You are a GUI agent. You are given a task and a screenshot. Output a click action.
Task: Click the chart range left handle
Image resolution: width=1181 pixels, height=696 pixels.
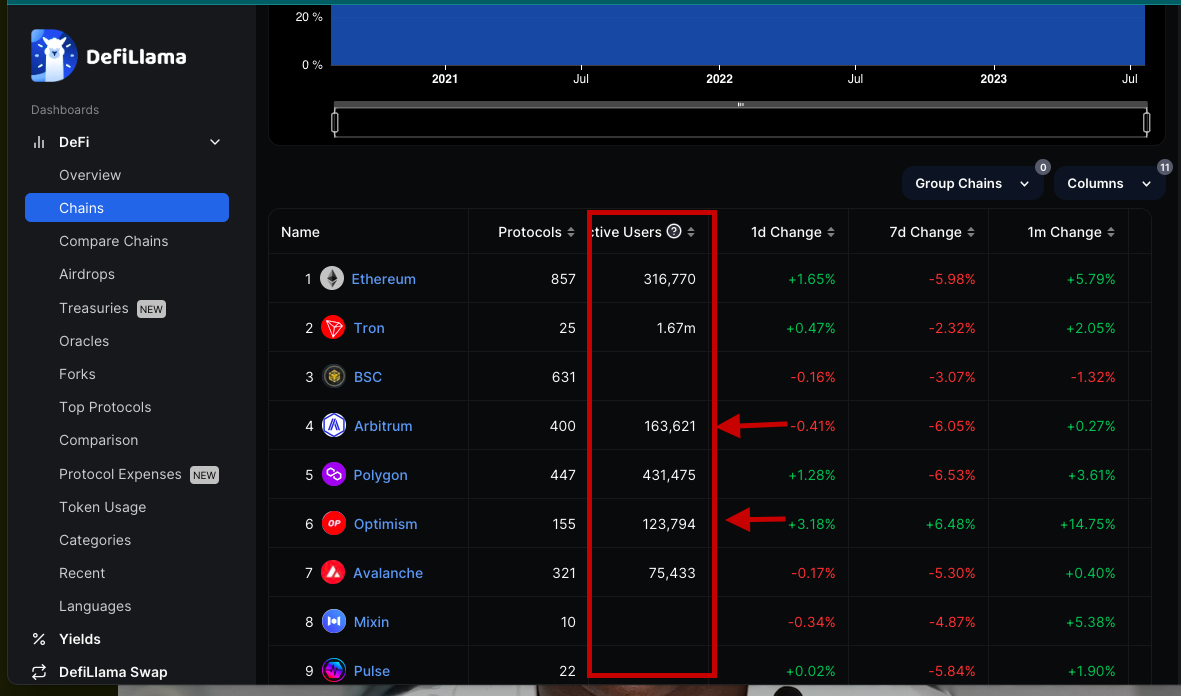pyautogui.click(x=335, y=122)
